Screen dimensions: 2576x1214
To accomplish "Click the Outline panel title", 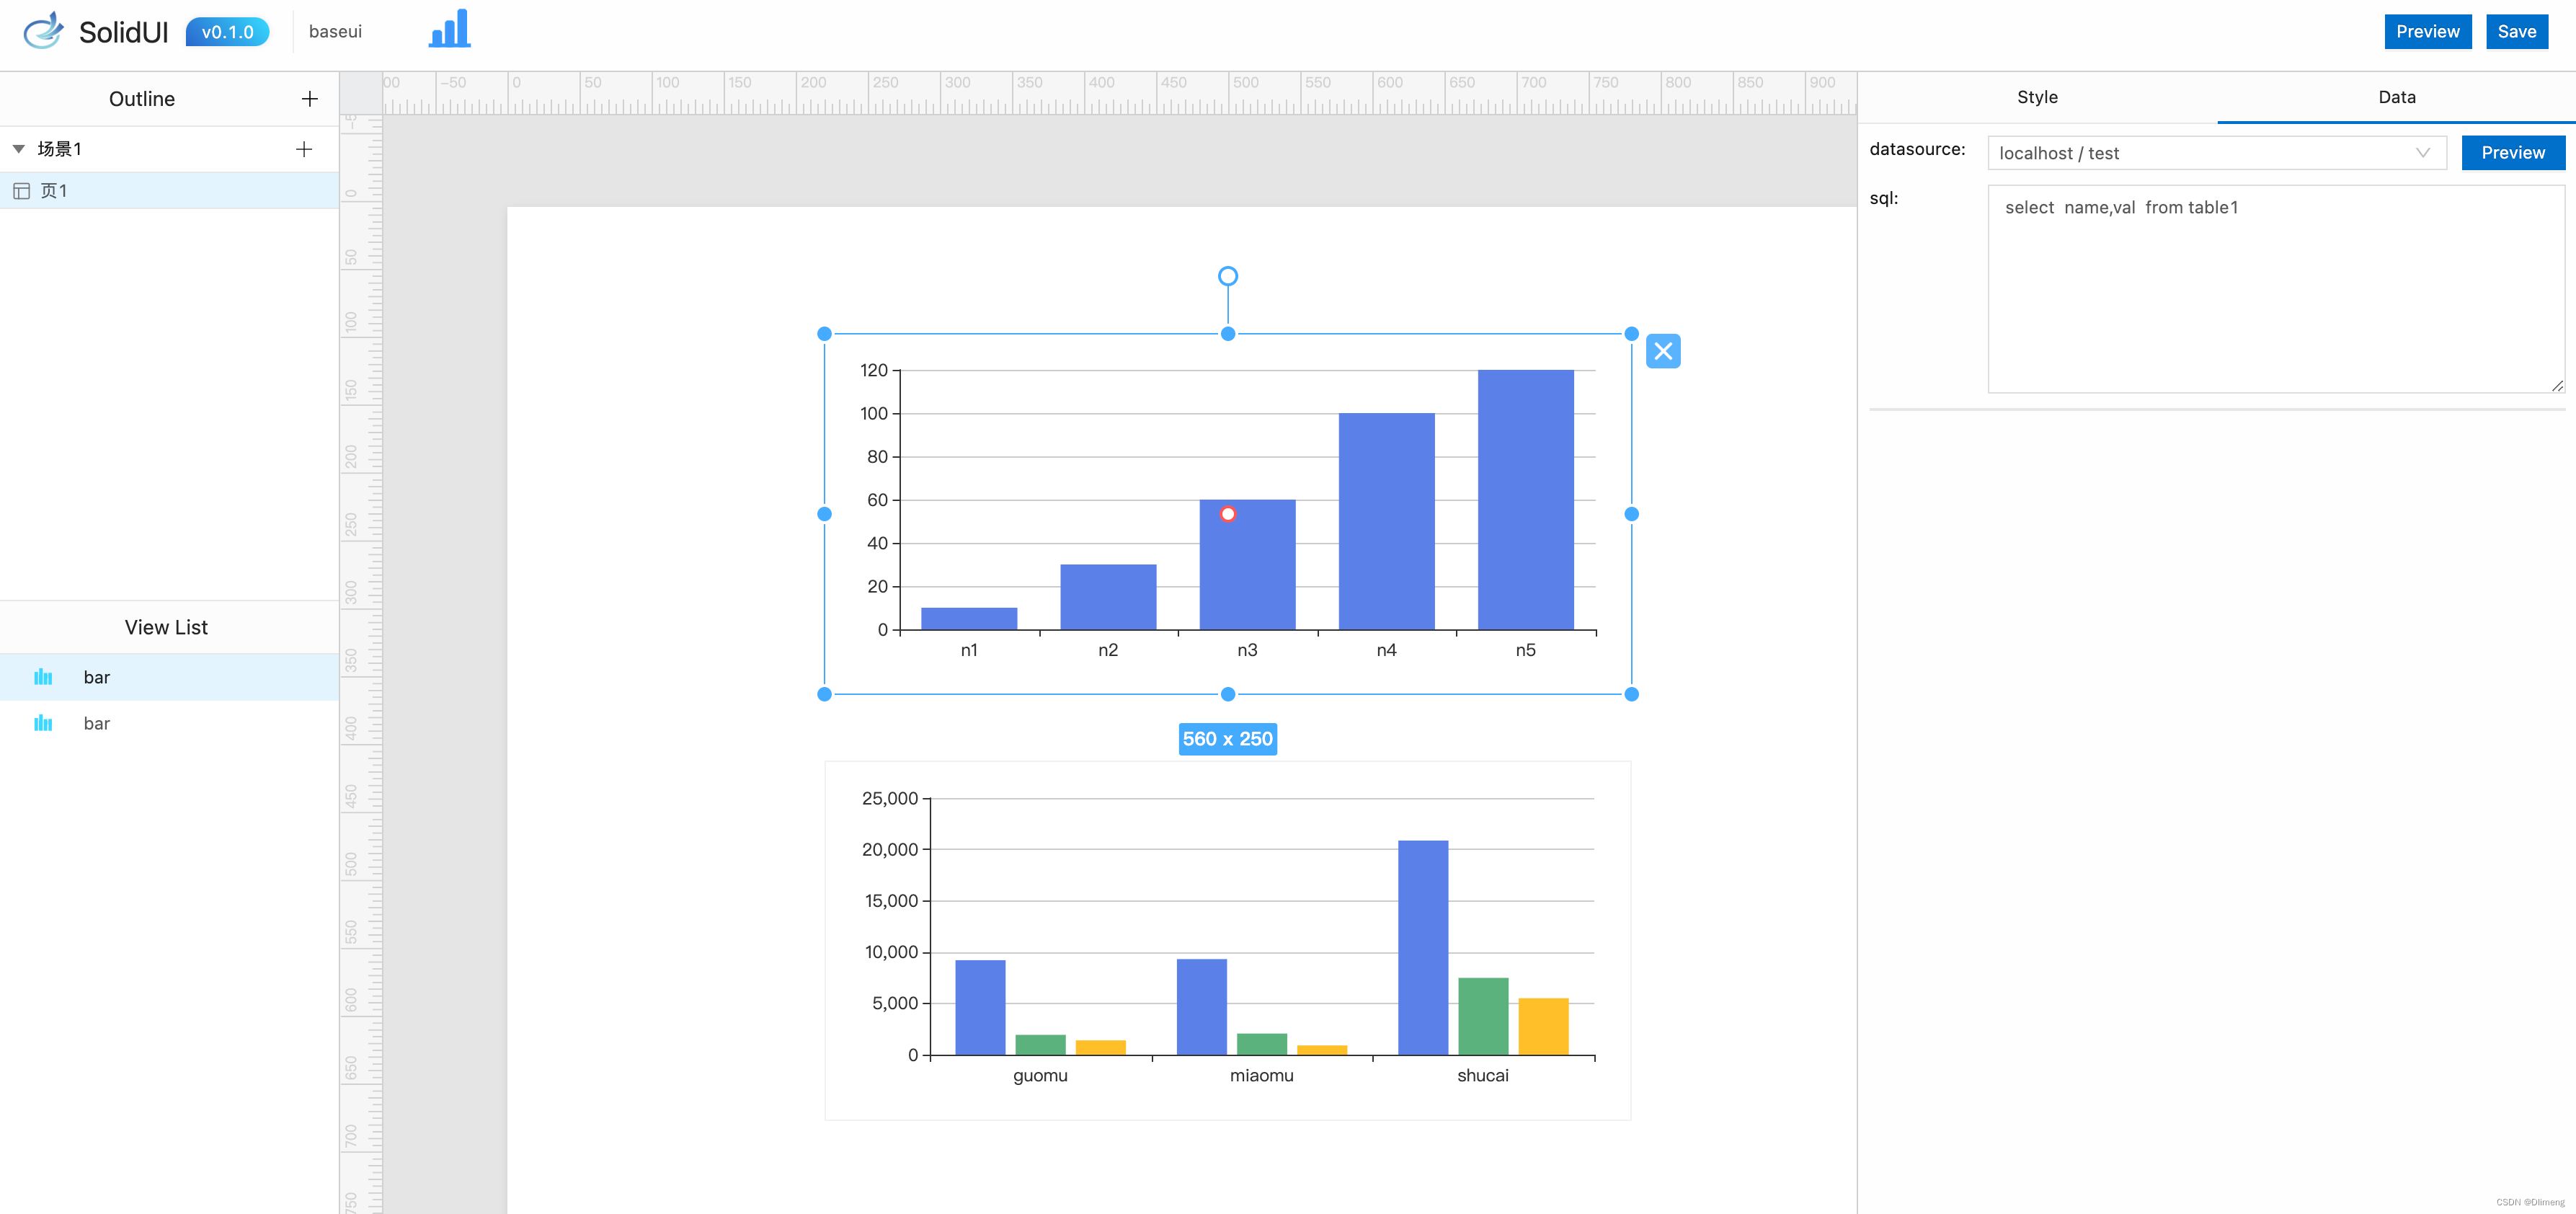I will 142,99.
